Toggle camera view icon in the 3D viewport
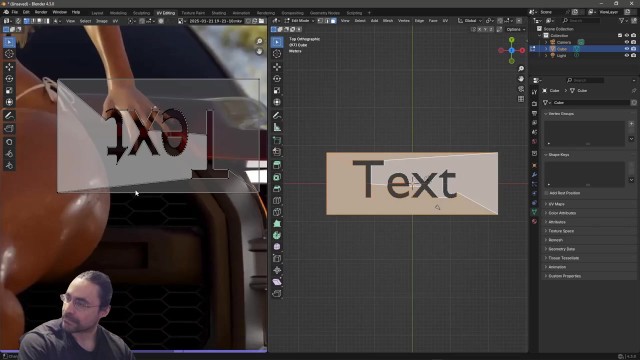640x360 pixels. click(x=521, y=89)
